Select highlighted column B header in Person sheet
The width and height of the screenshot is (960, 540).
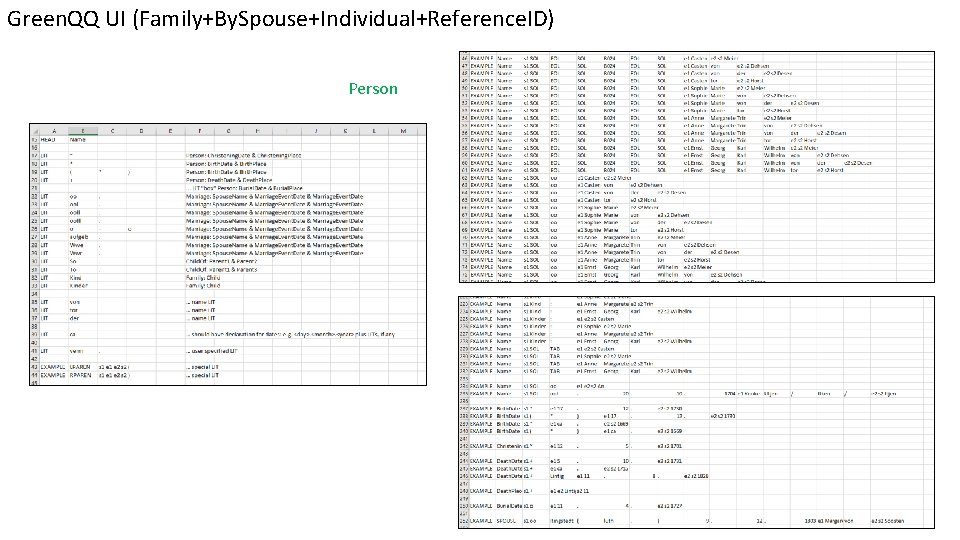83,131
